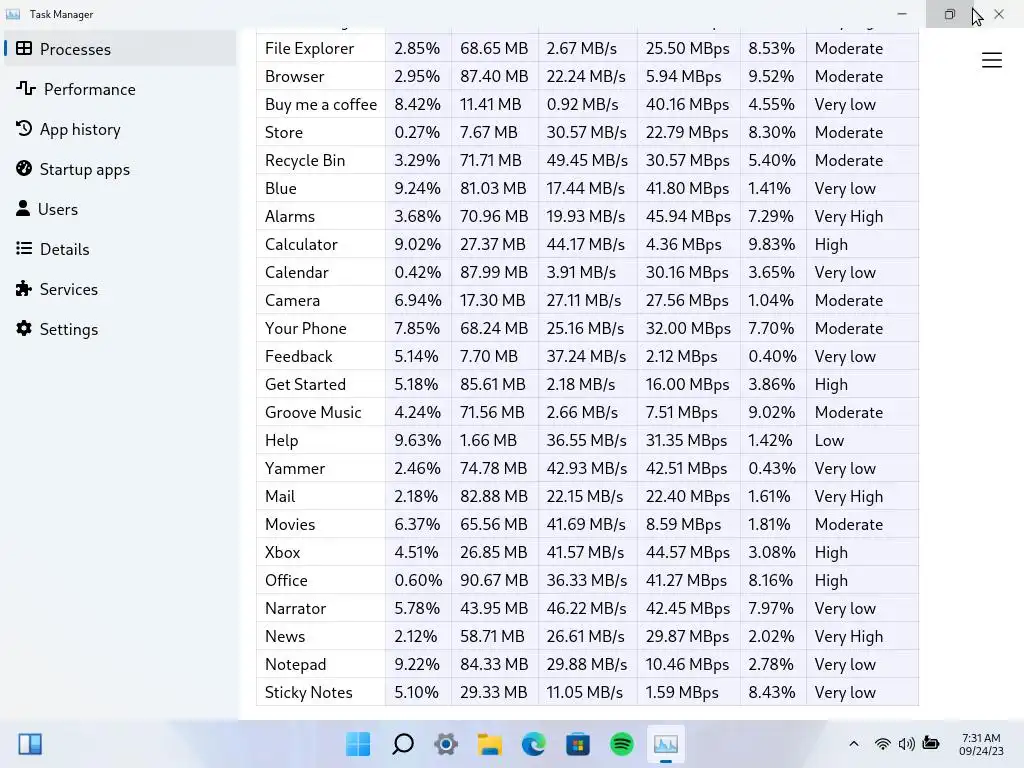Select the Calculator process
The image size is (1024, 768).
point(587,244)
